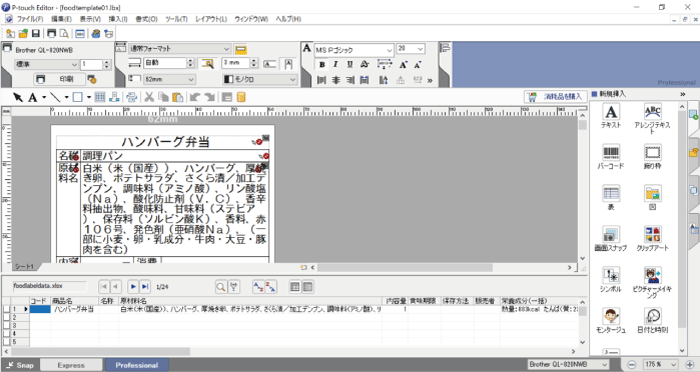Open the 書式(O) menu
Screen dimensions: 700x372
(x=146, y=19)
